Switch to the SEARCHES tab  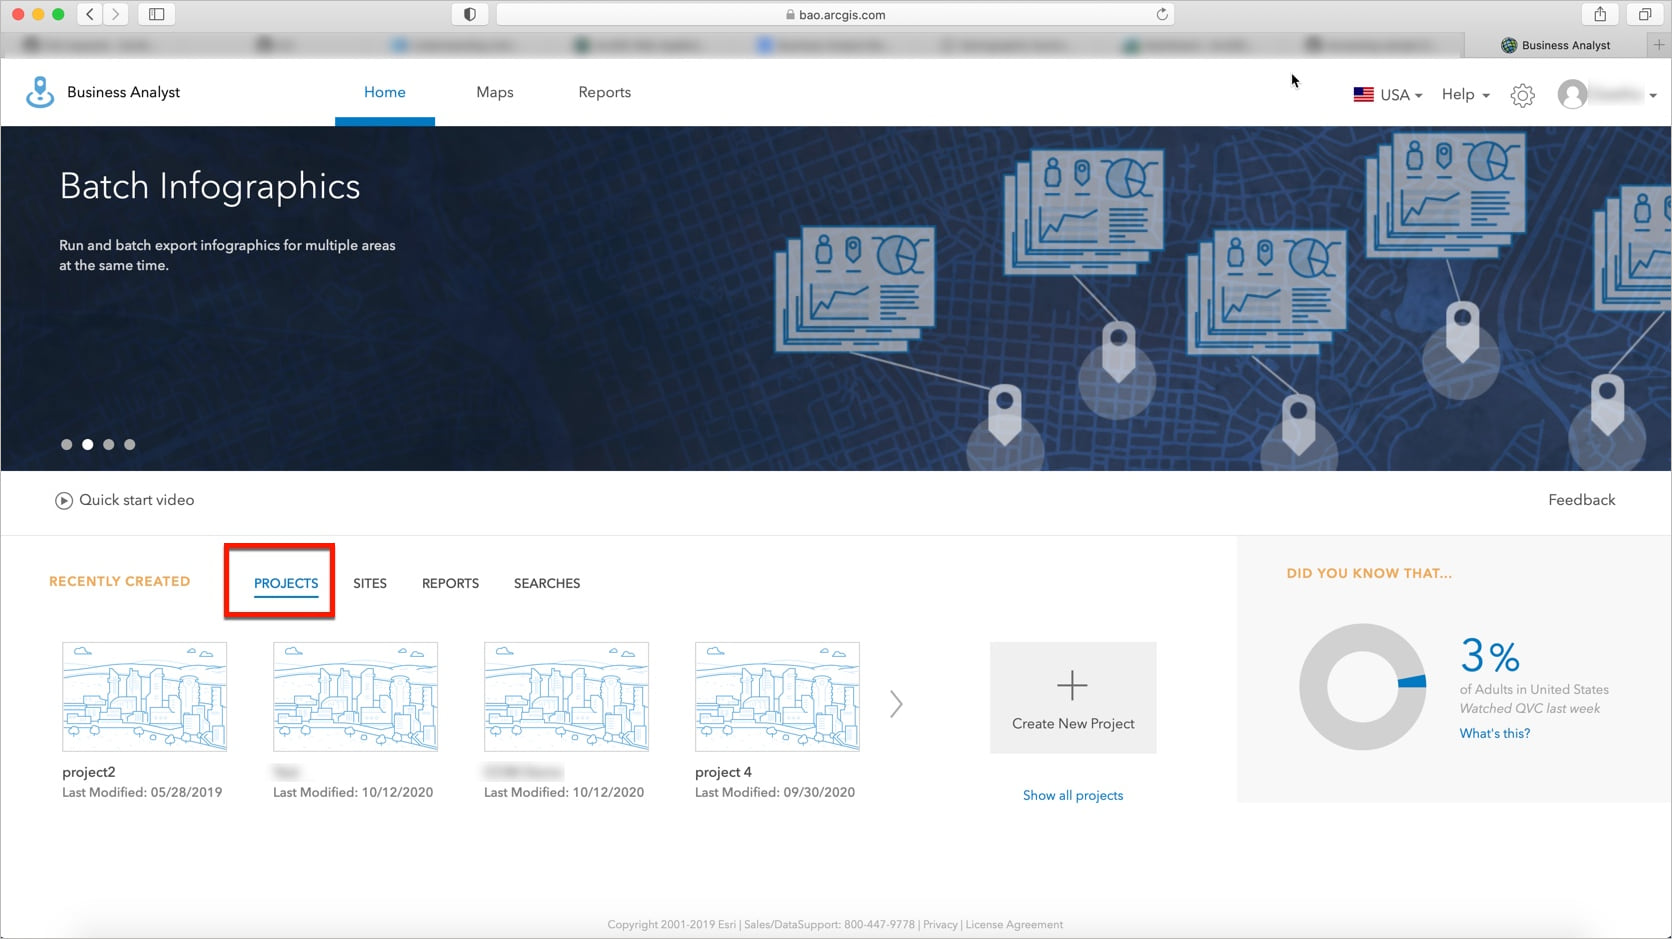(x=546, y=583)
